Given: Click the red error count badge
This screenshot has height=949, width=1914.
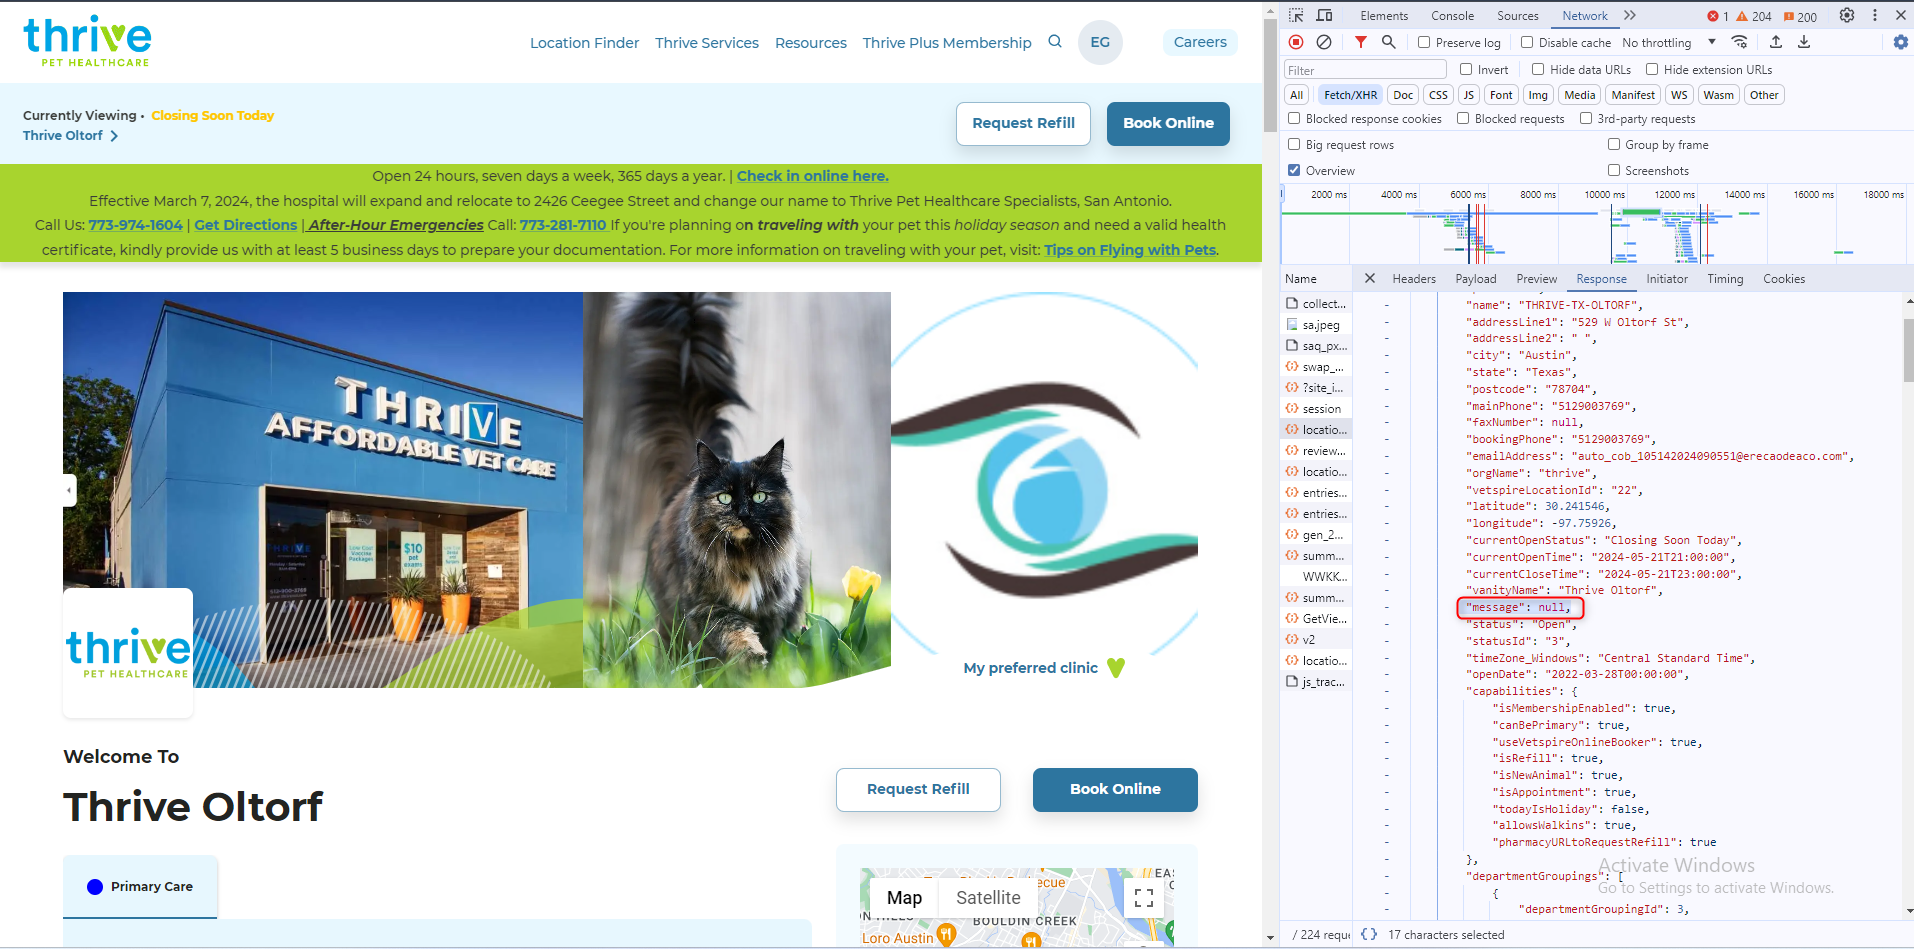Looking at the screenshot, I should [1718, 16].
